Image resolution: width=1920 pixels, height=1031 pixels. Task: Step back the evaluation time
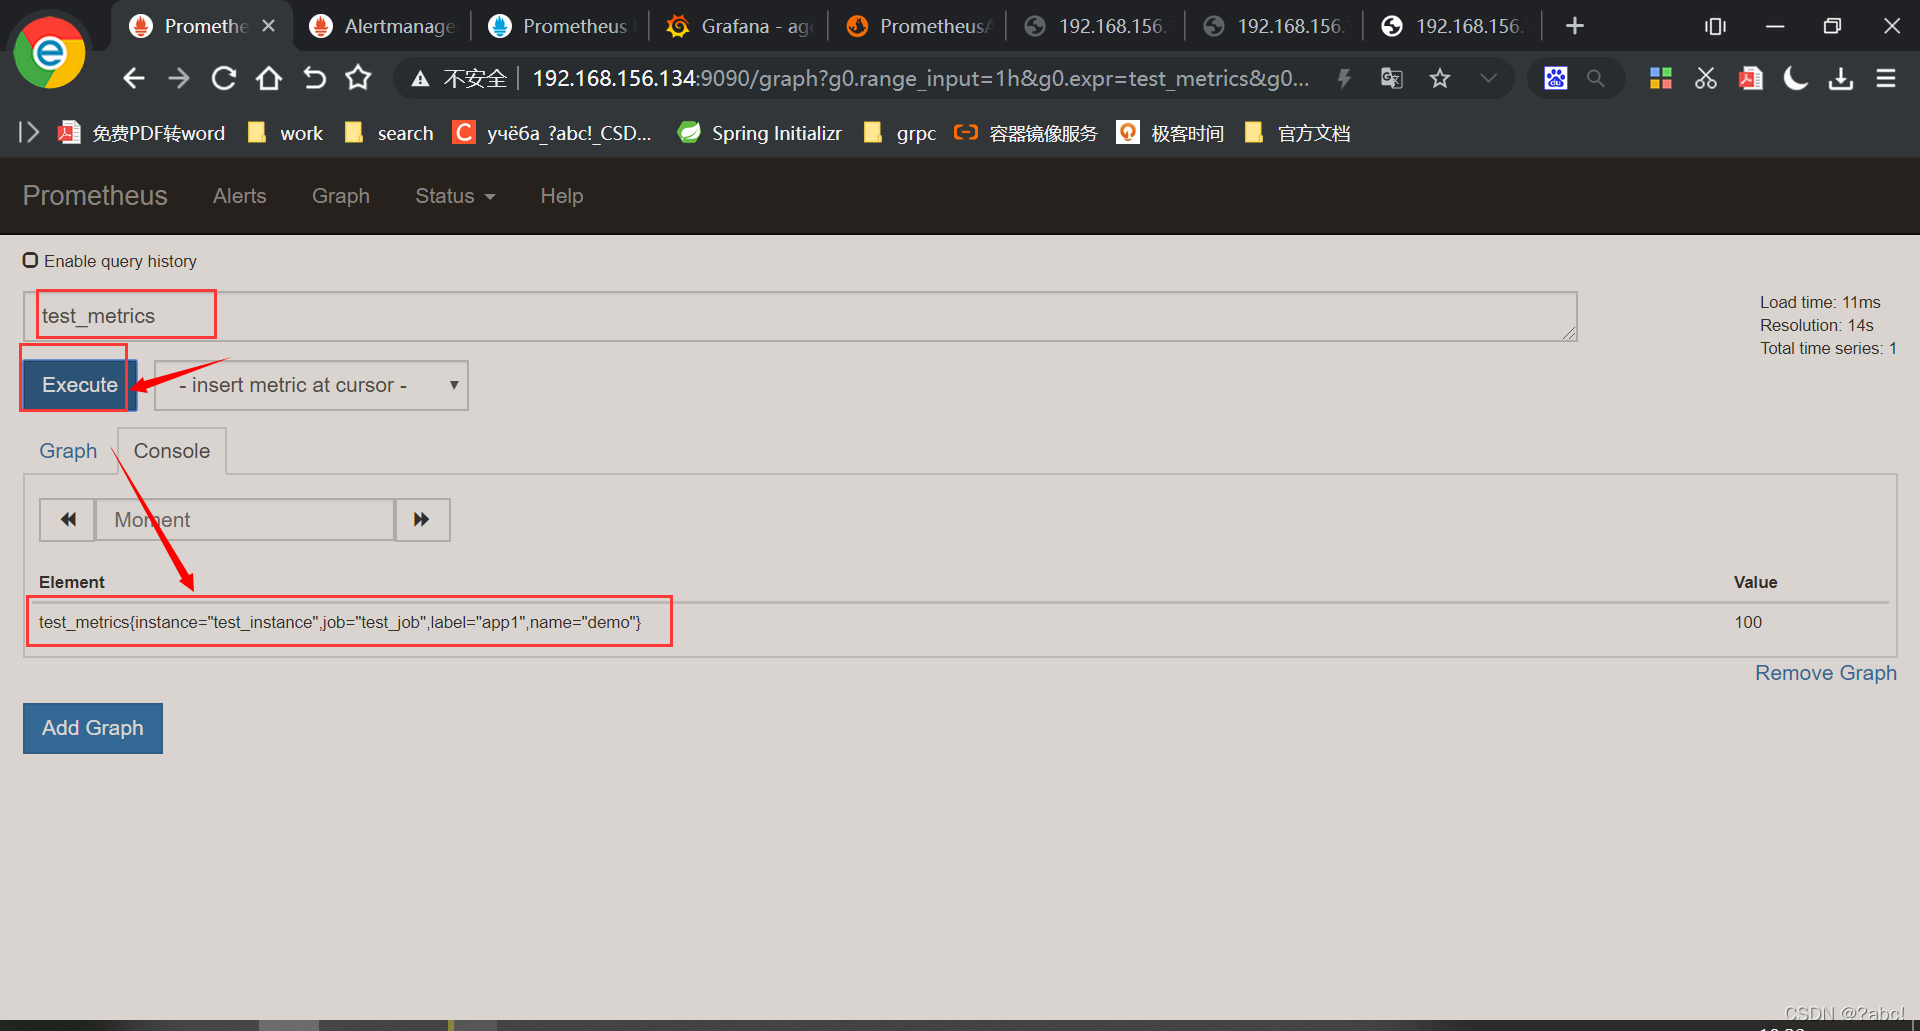[x=68, y=520]
